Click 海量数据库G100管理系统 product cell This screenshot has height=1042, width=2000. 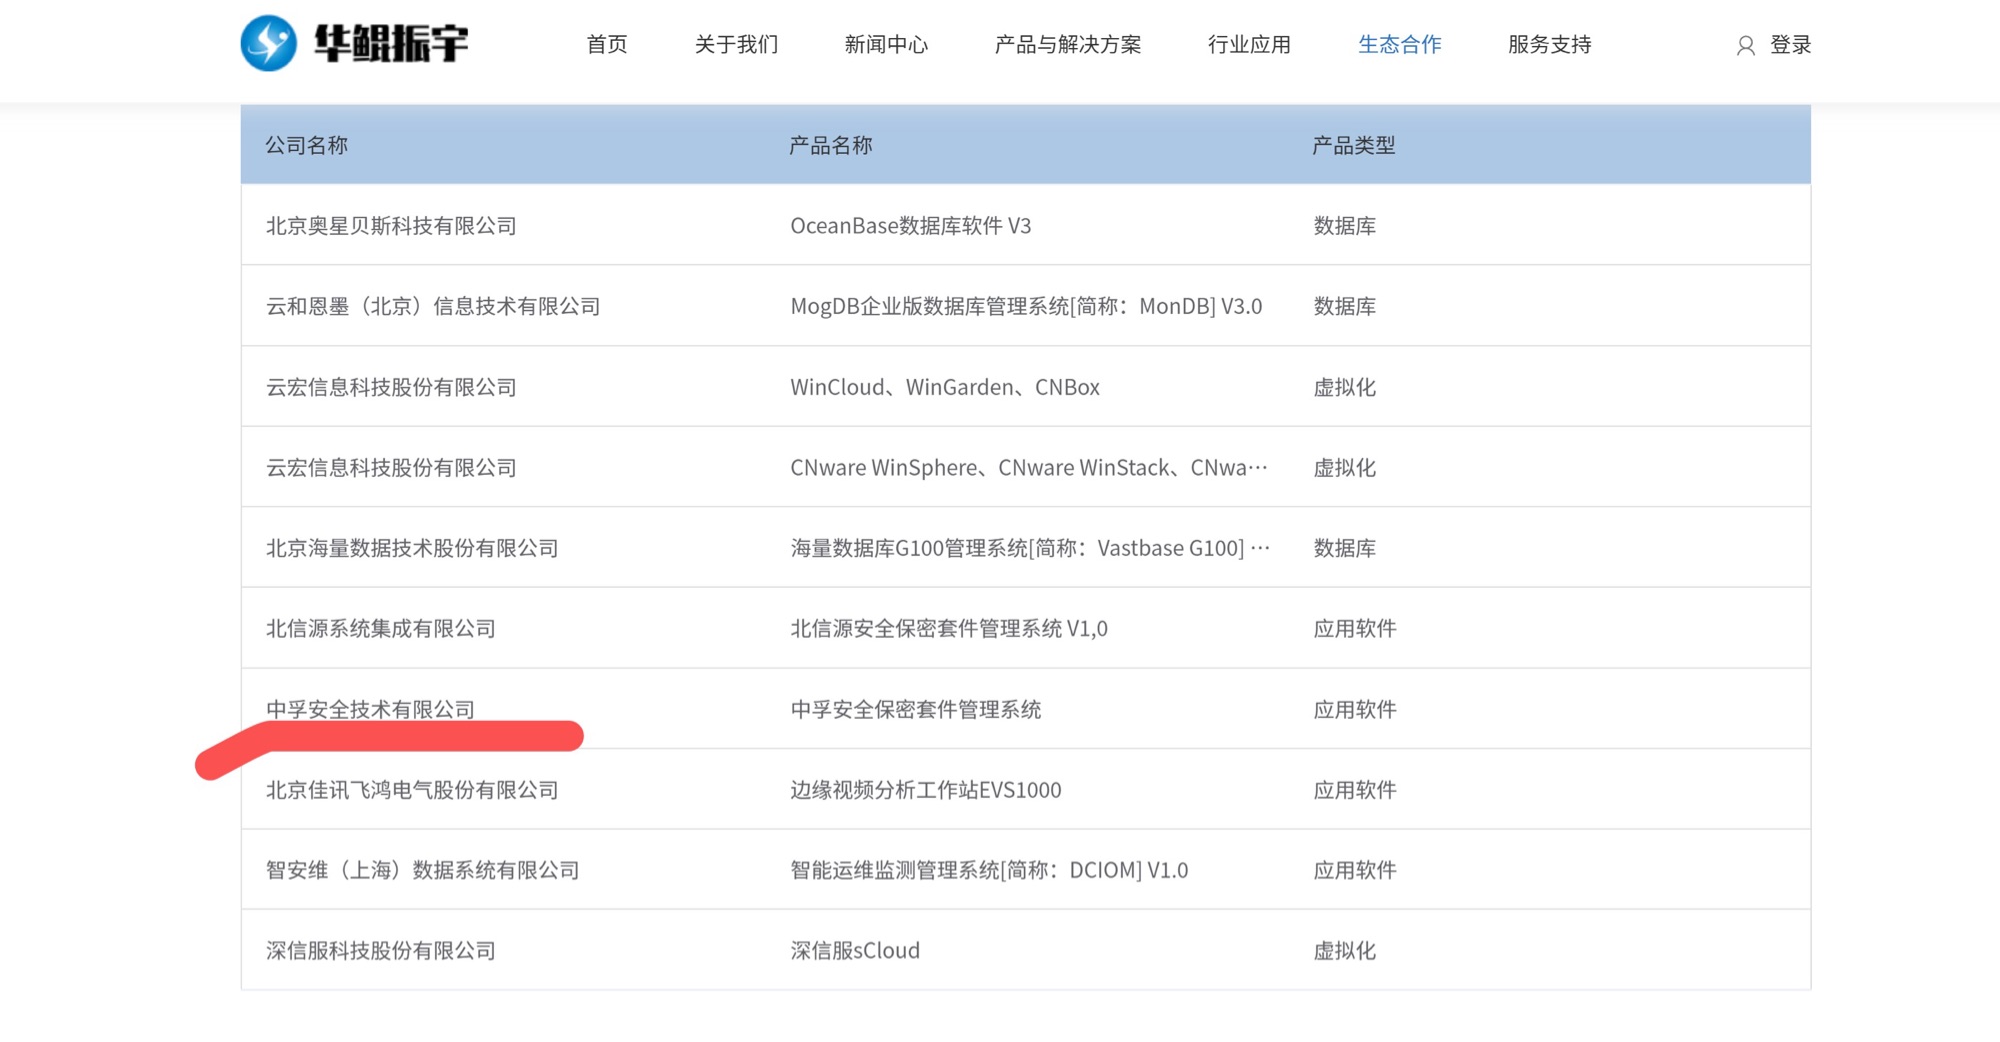1031,548
